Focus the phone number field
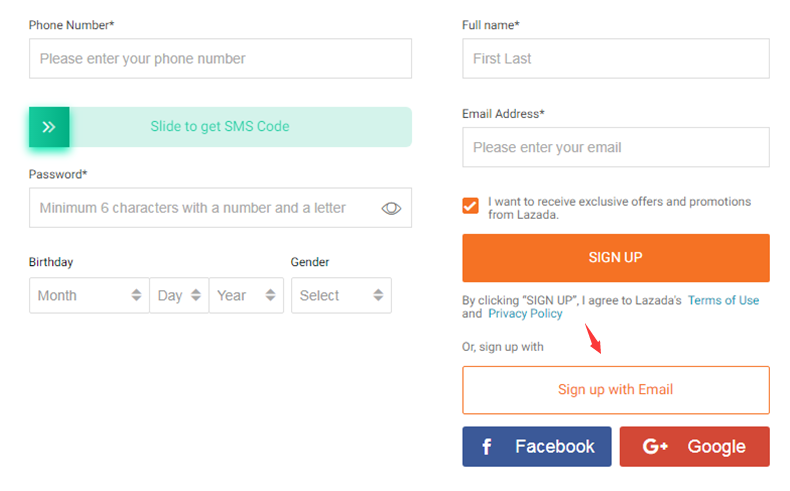Viewport: 790px width, 491px height. coord(220,59)
